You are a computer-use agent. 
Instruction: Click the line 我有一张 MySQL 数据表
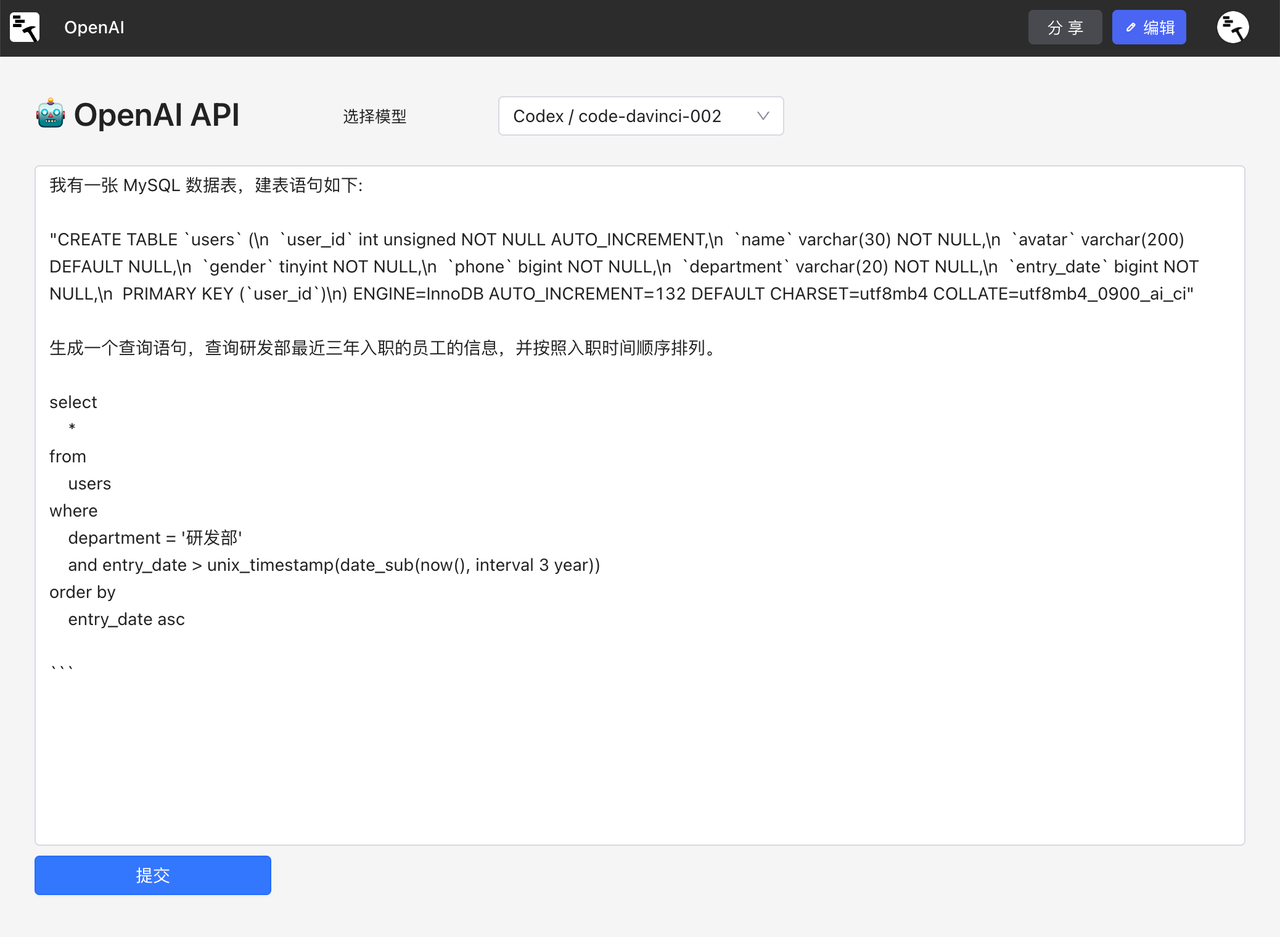[206, 185]
